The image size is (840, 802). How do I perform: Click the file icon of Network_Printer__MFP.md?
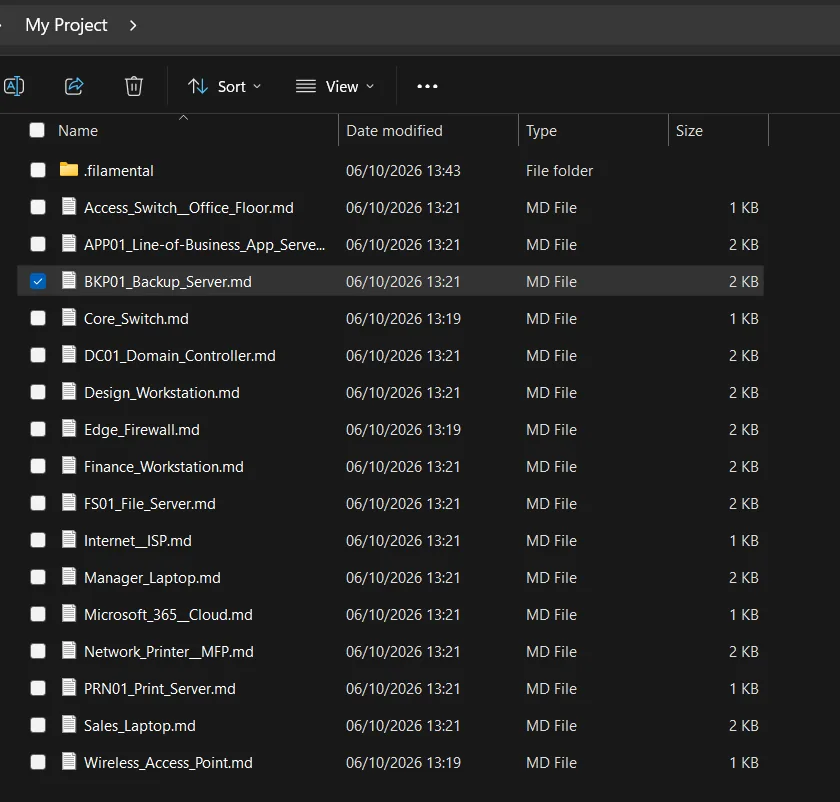pos(69,650)
